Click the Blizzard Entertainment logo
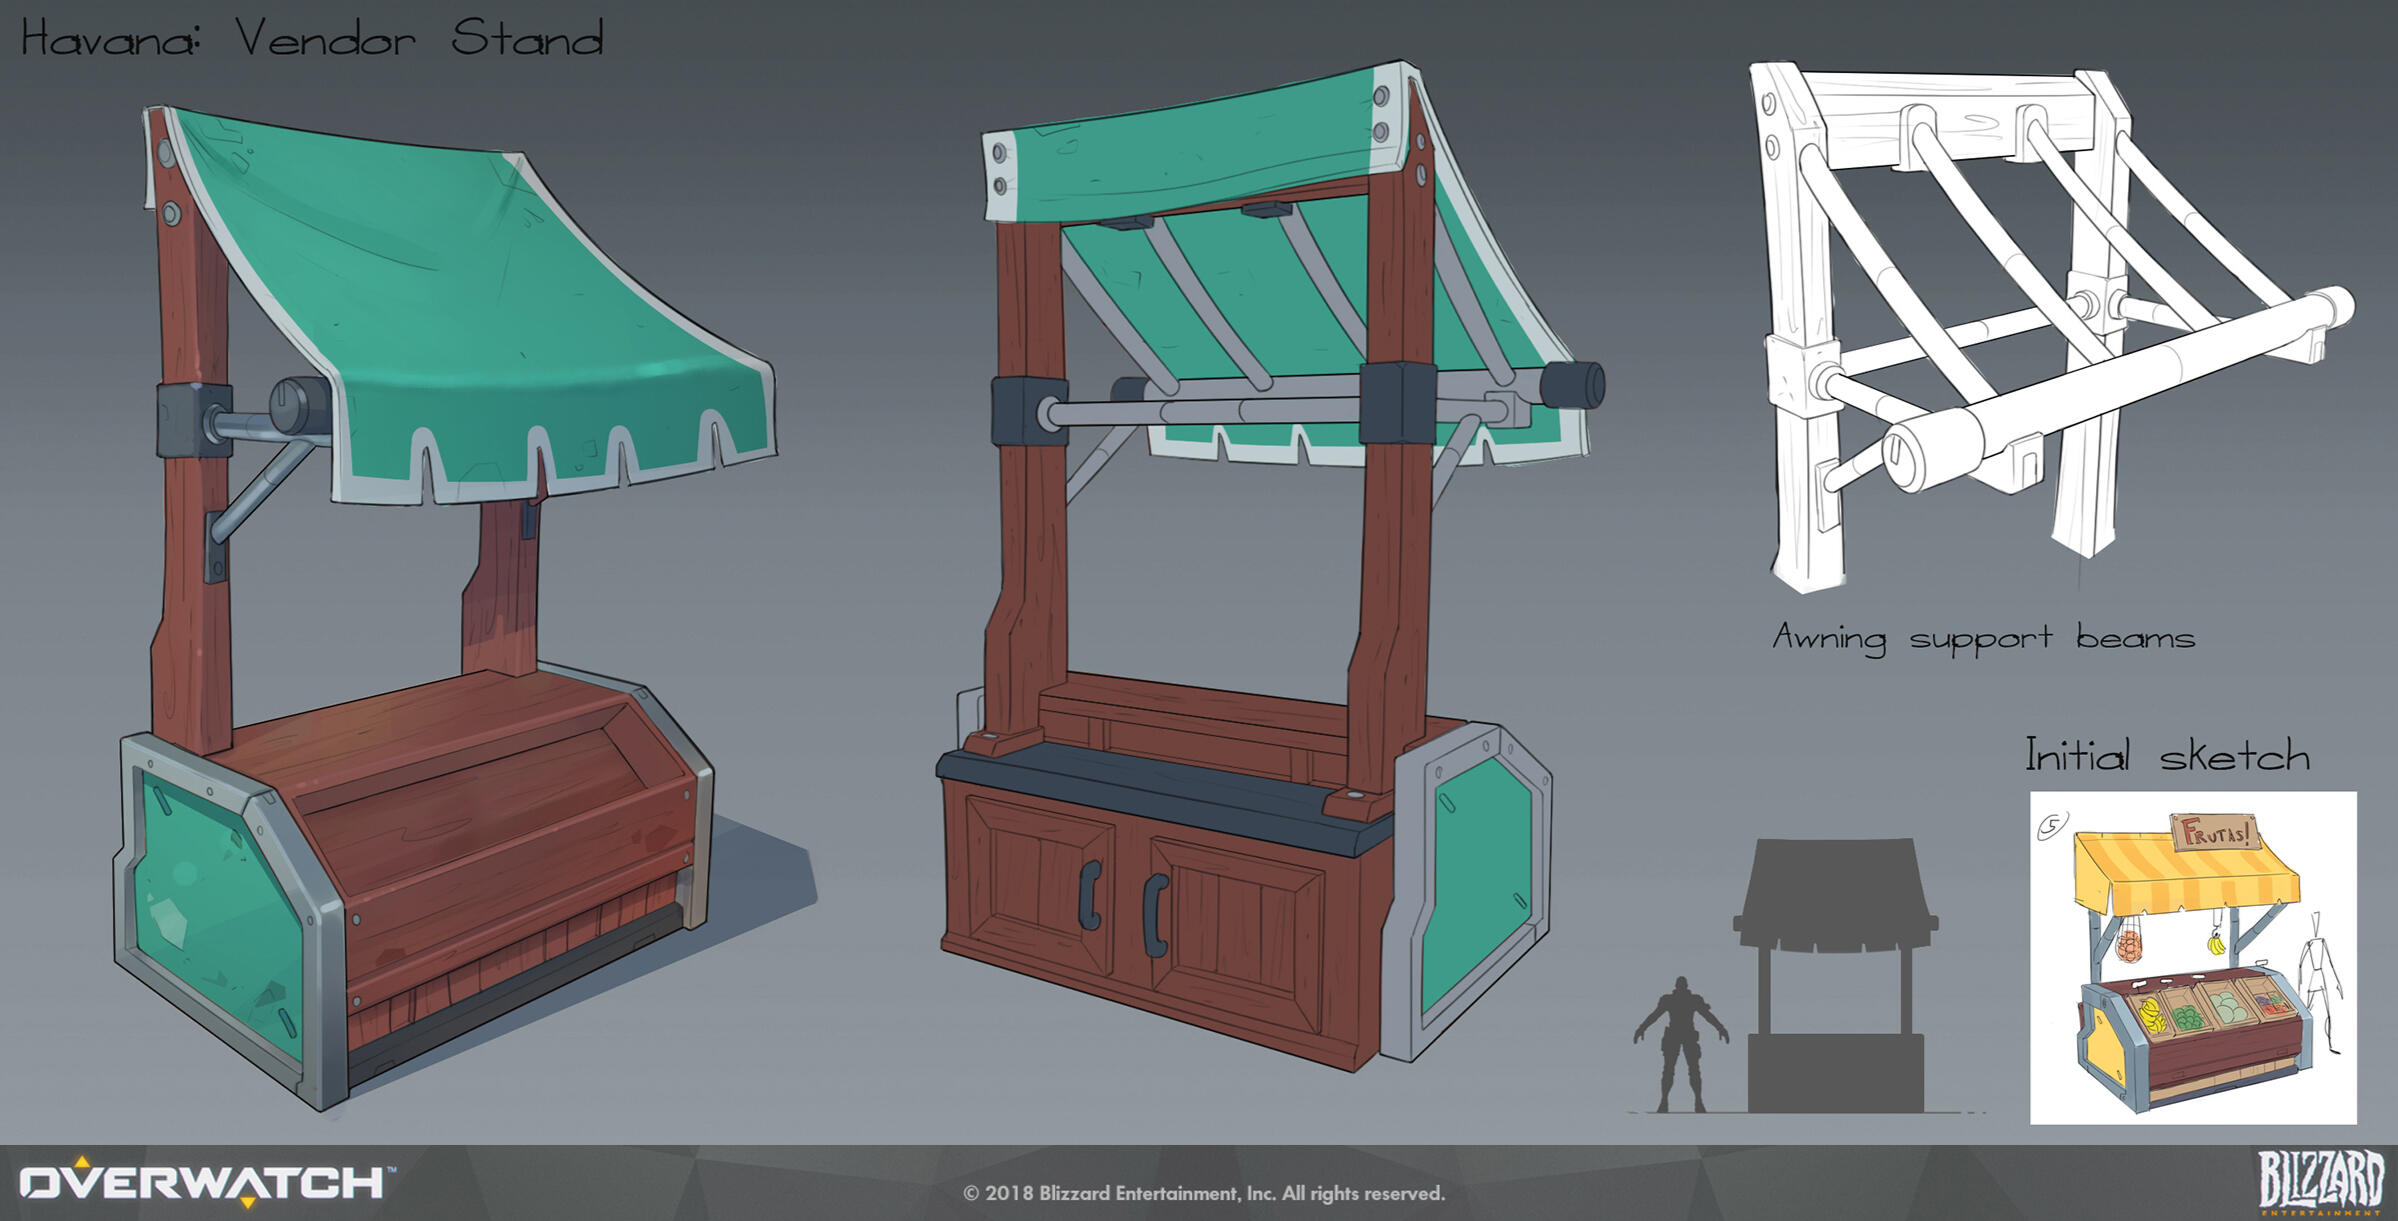 tap(2320, 1181)
